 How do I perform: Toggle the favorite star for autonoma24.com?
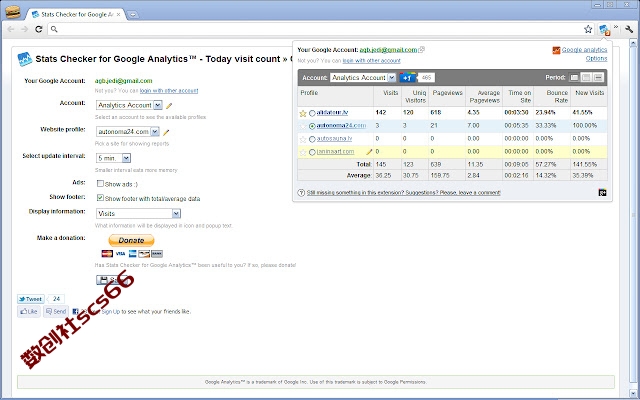pos(303,126)
